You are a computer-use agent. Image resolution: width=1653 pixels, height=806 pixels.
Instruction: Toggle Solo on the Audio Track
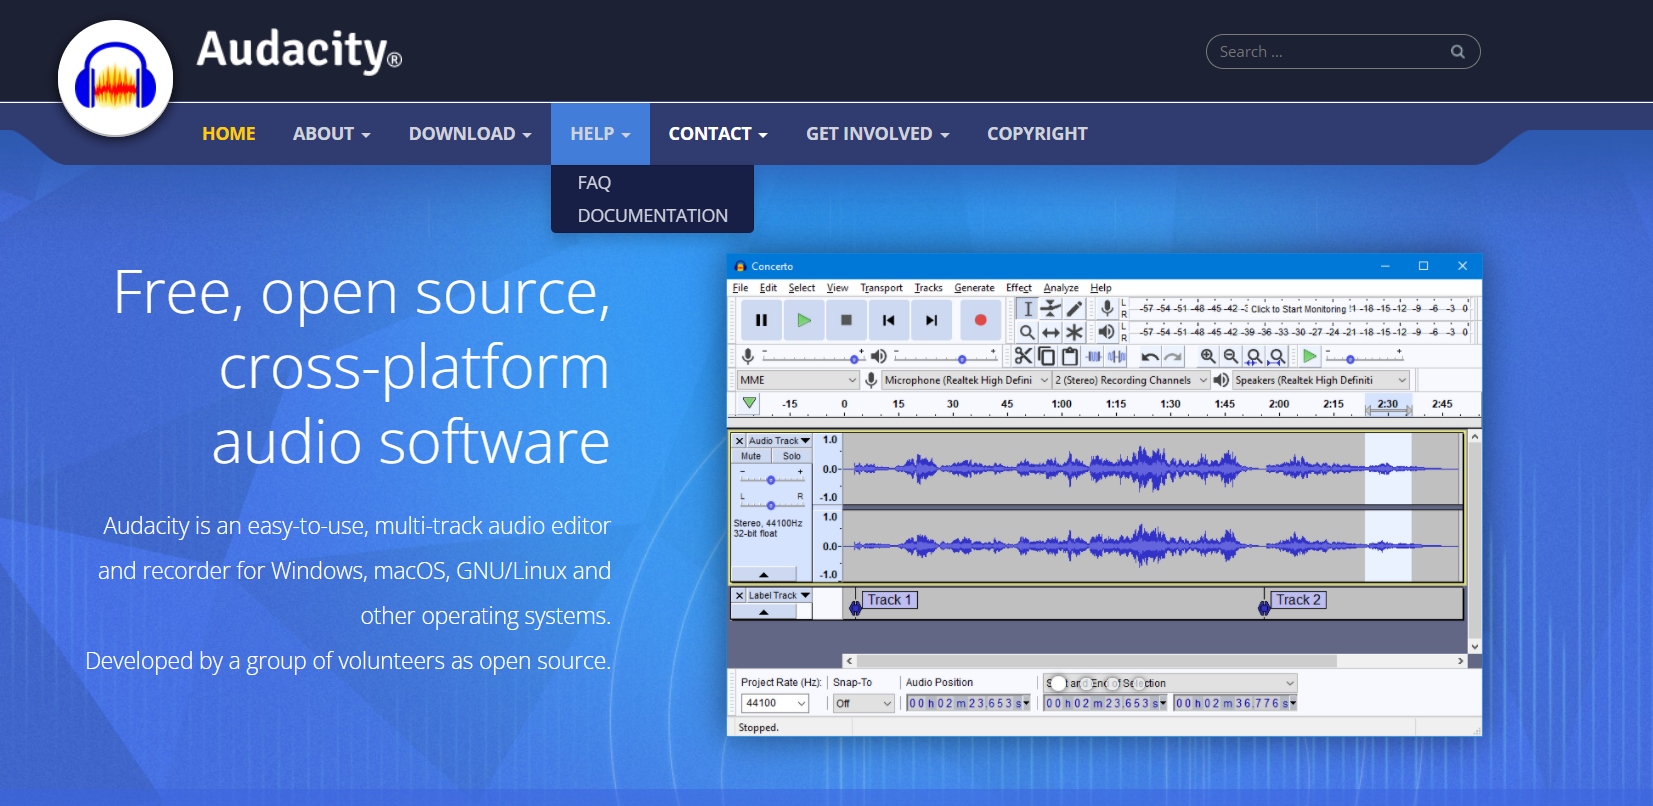pos(791,456)
